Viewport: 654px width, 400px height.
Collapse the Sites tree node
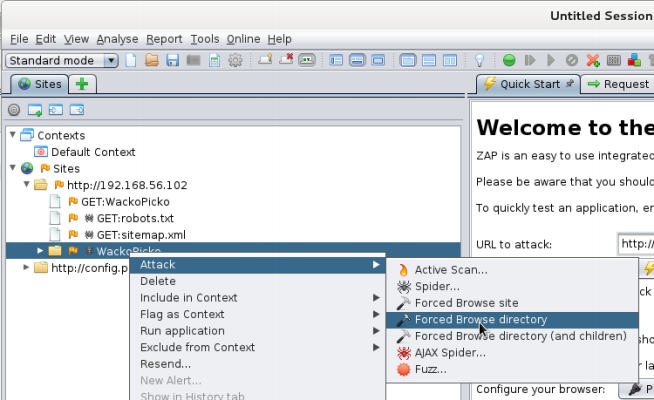pyautogui.click(x=12, y=169)
